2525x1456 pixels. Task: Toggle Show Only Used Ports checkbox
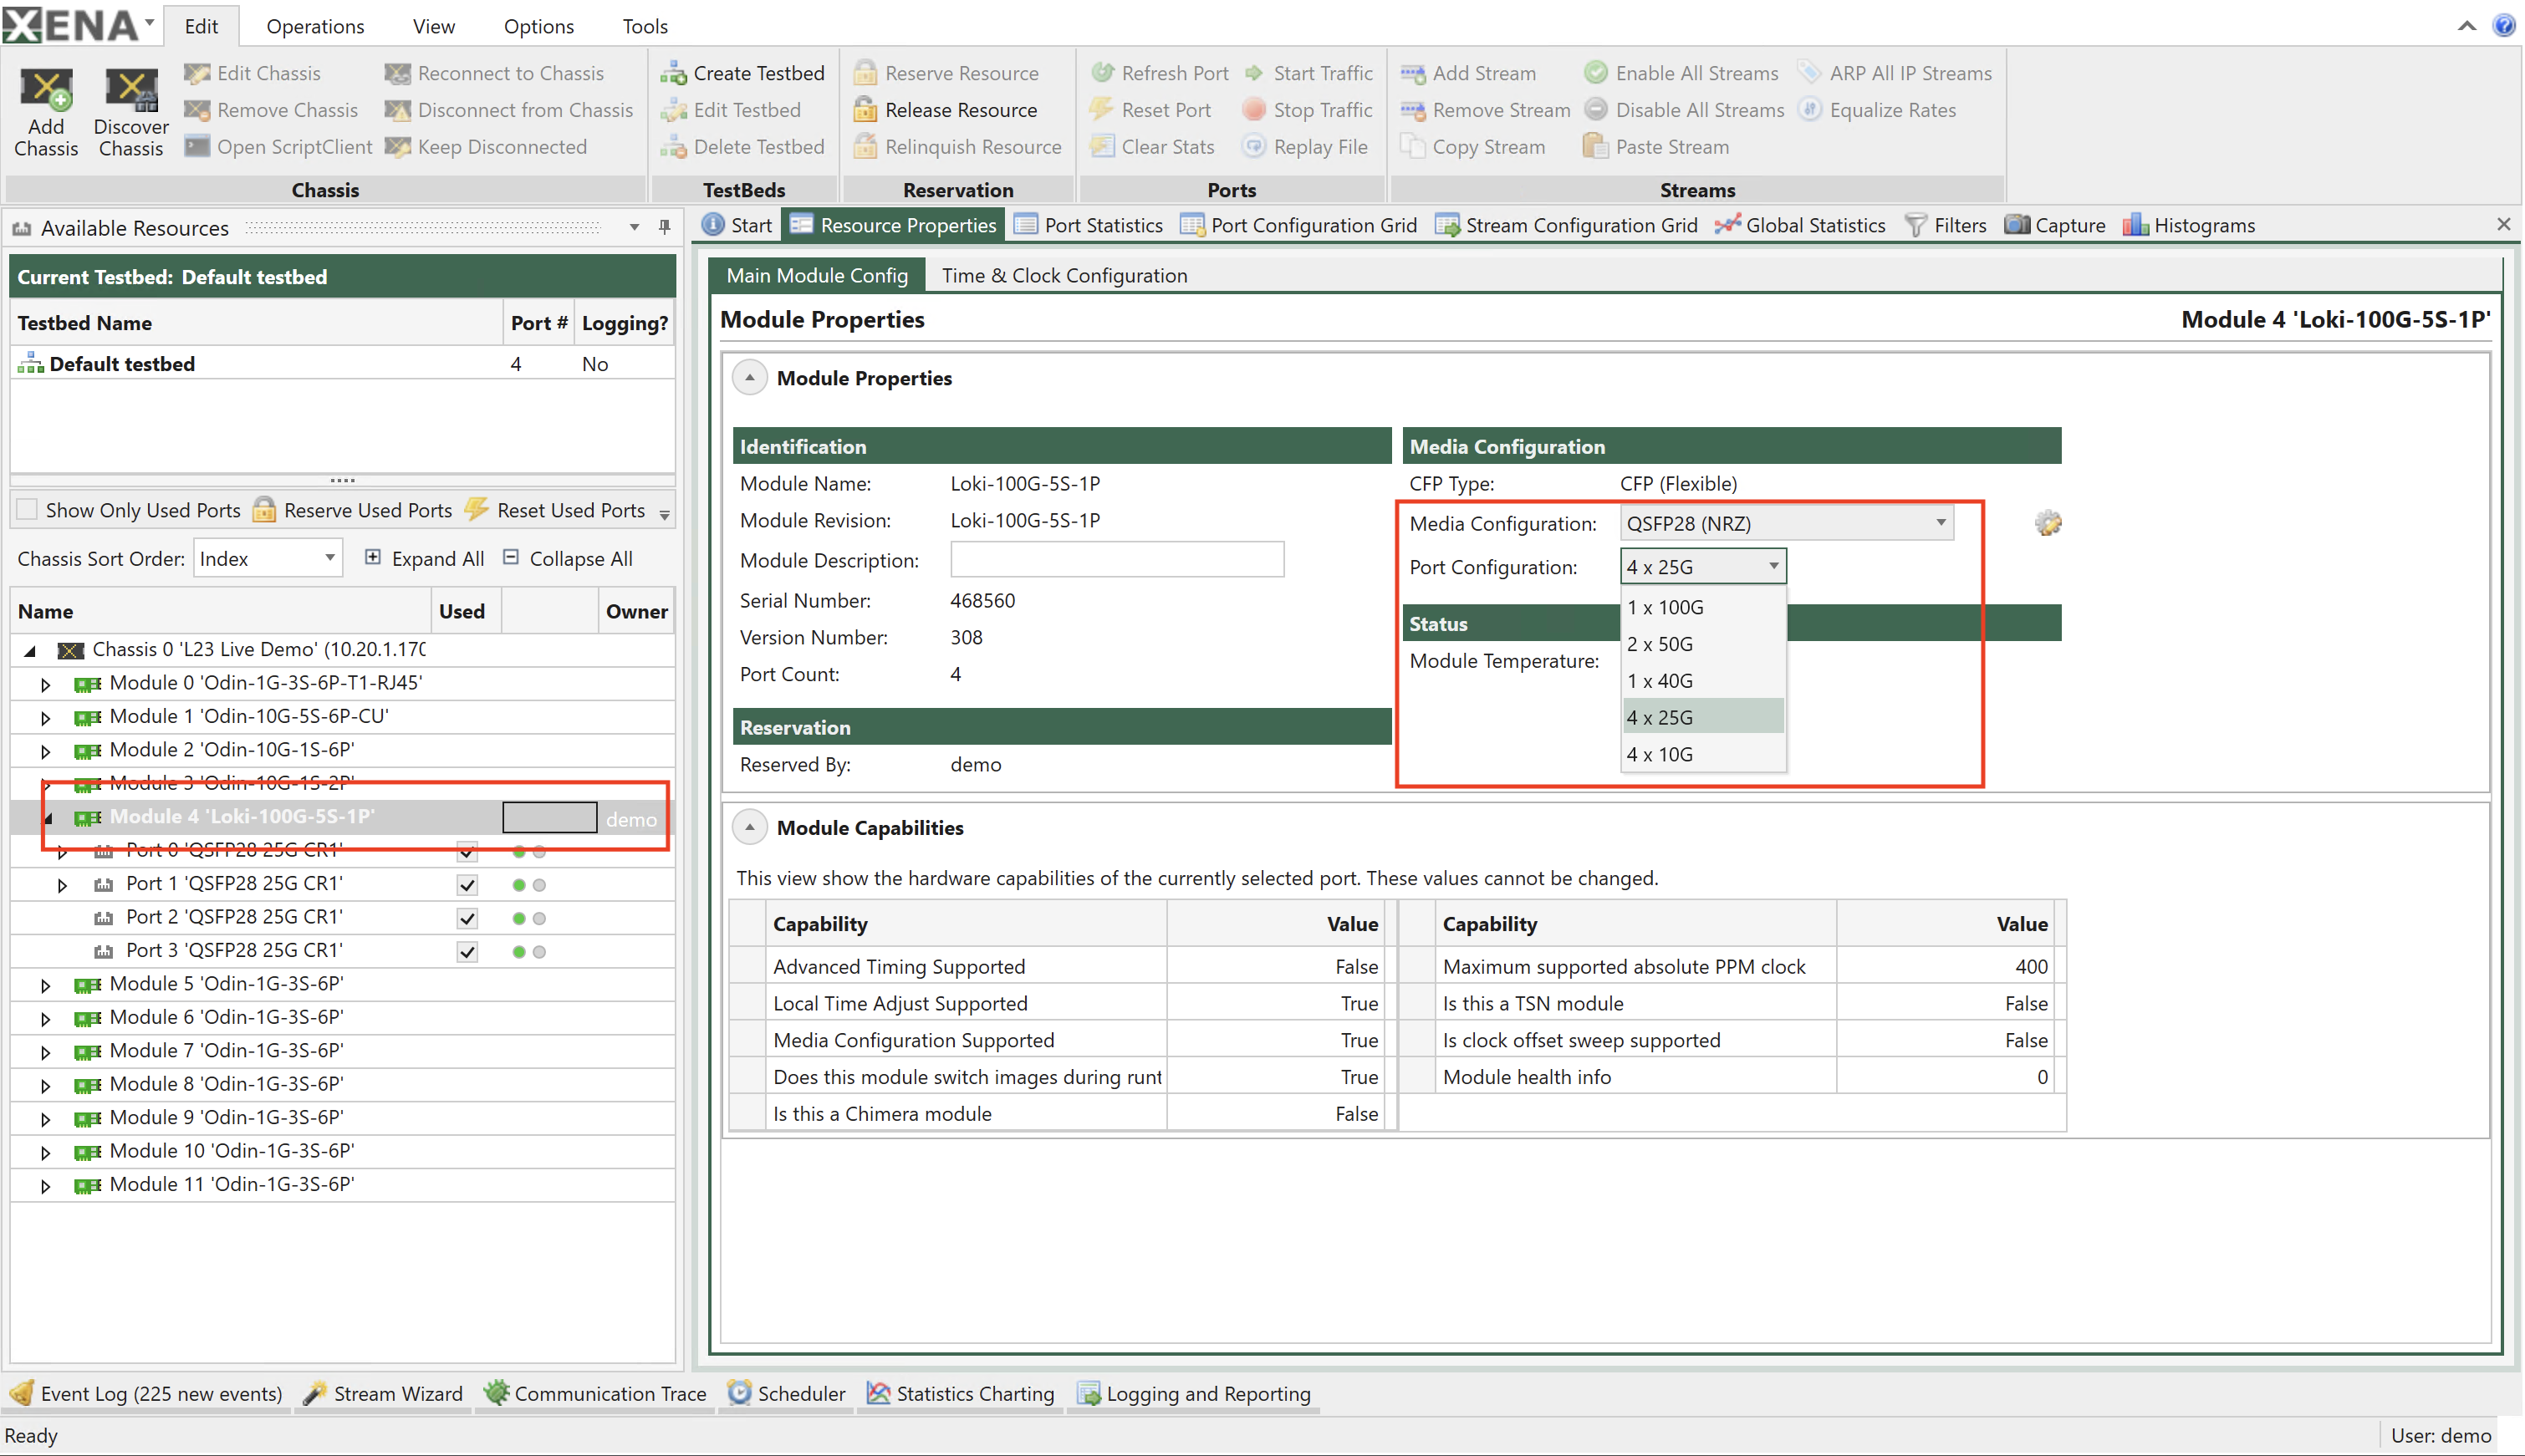(x=28, y=510)
